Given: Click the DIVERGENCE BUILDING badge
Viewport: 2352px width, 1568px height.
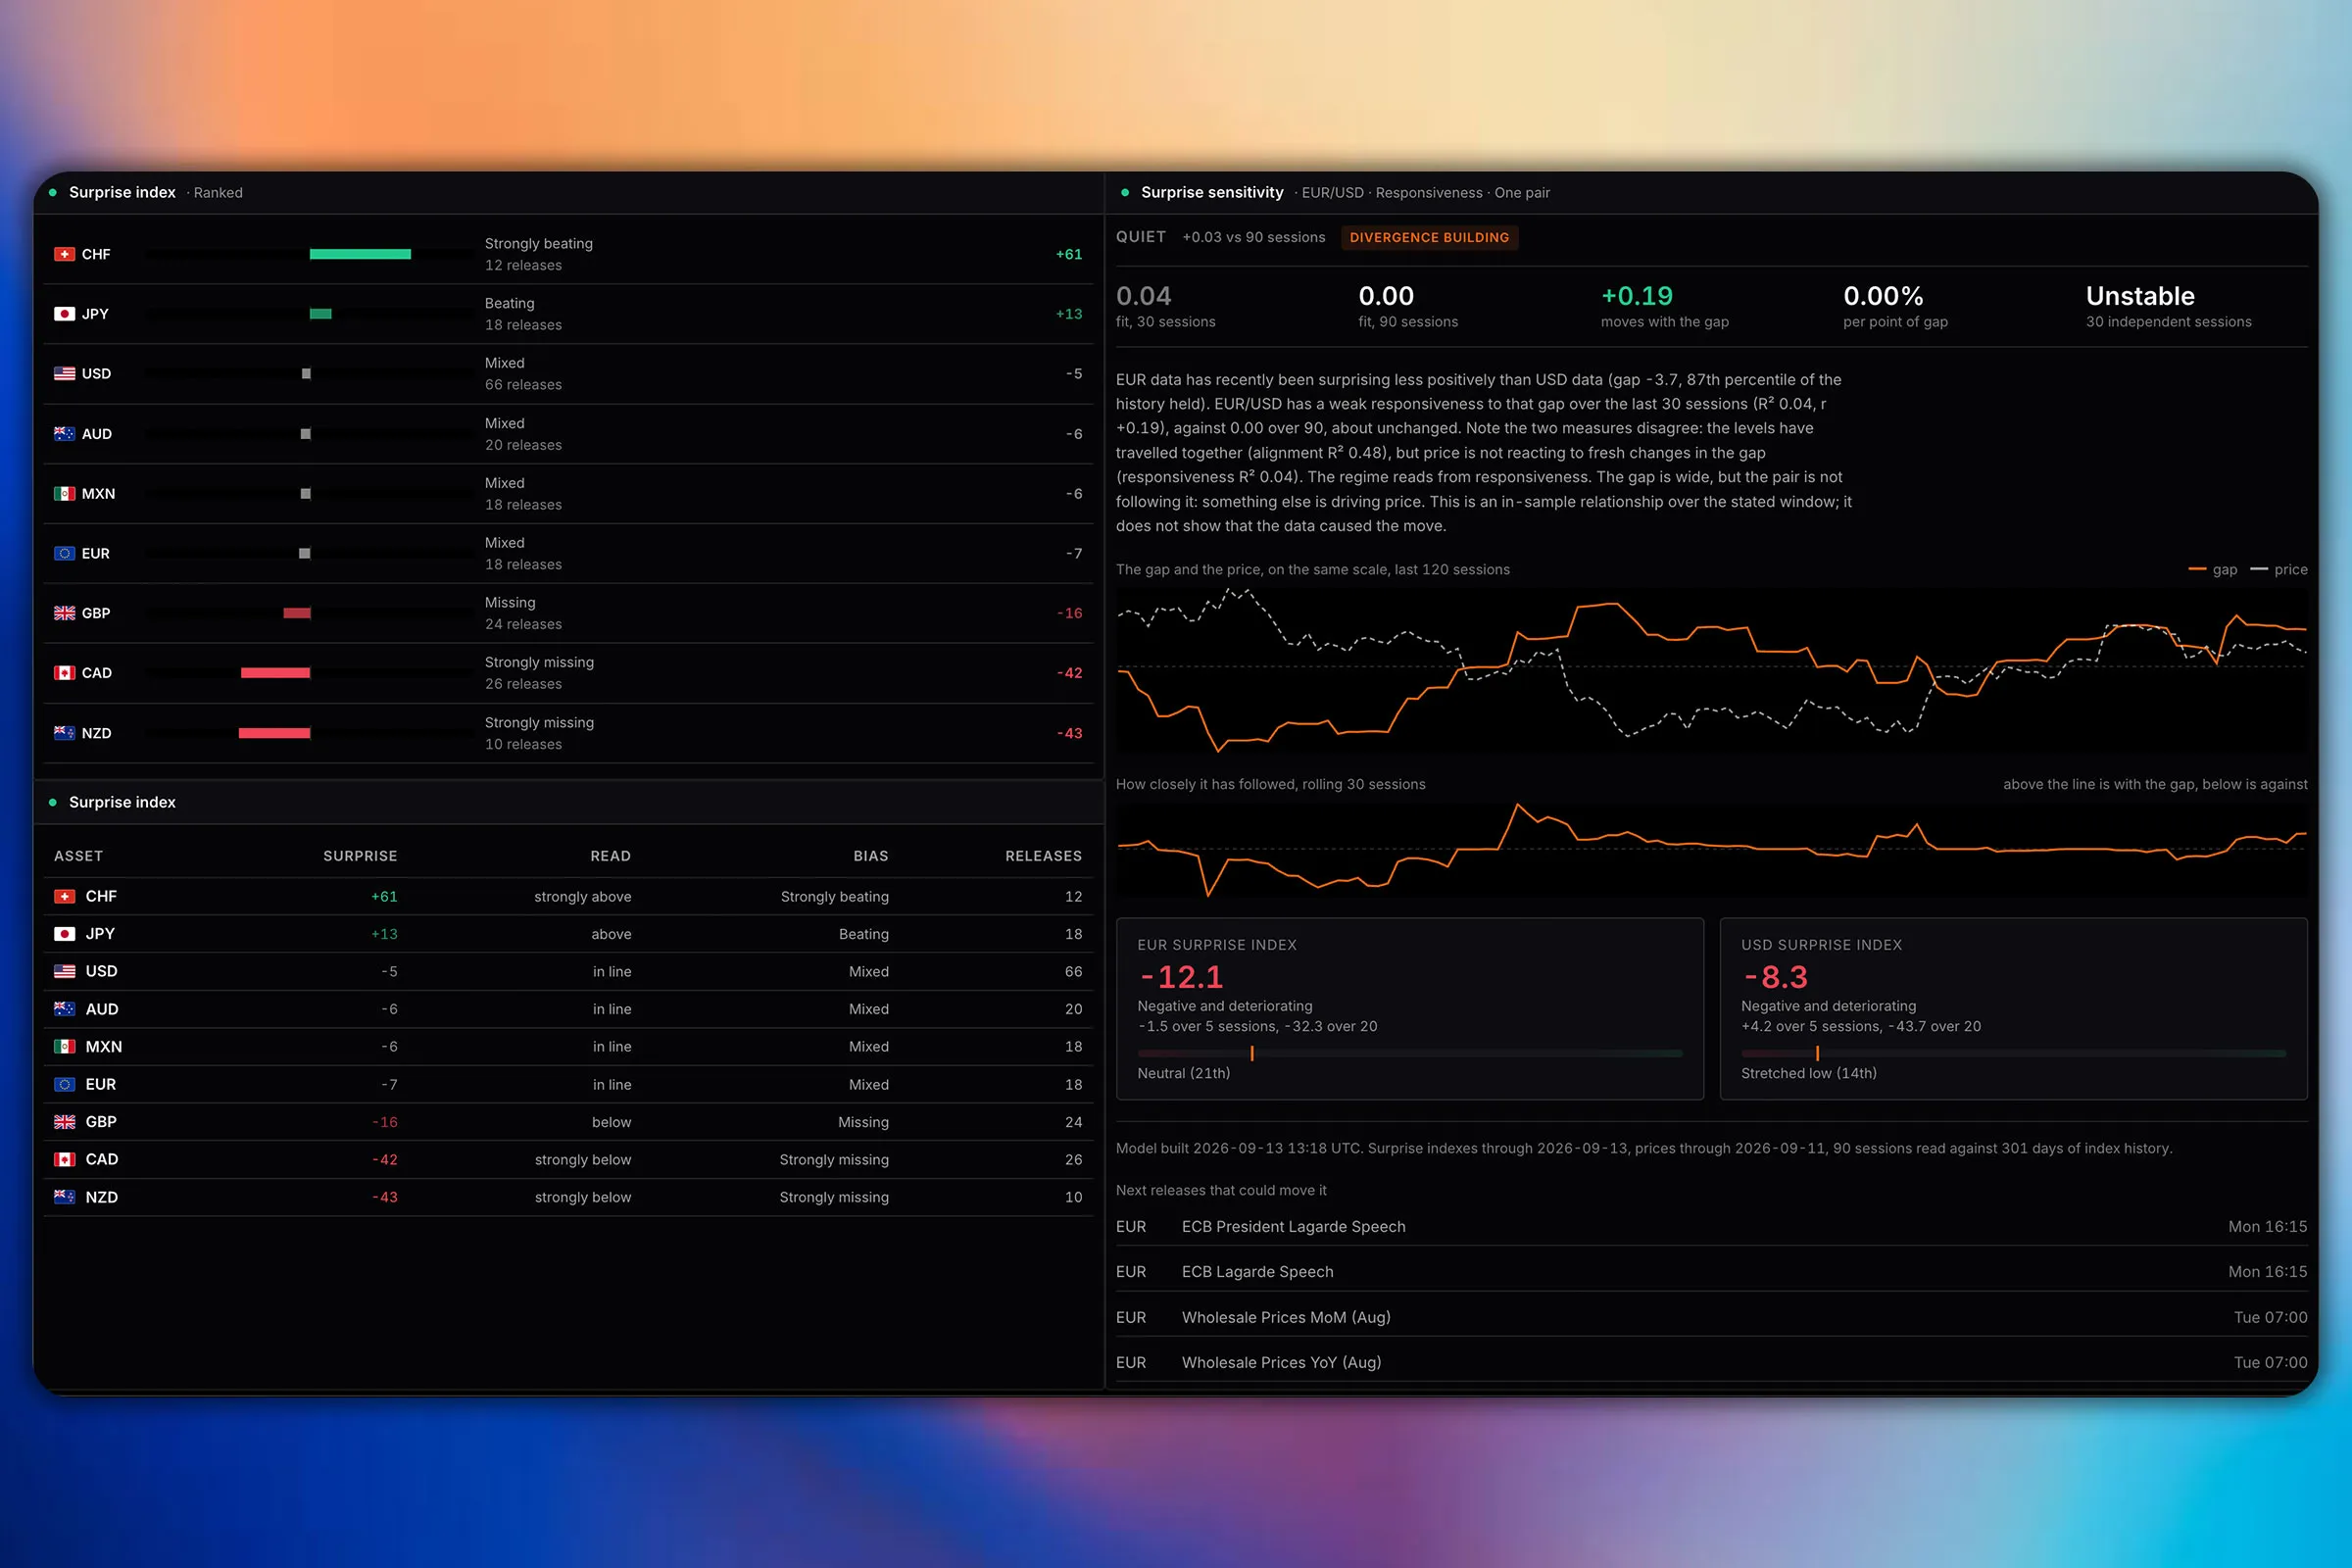Looking at the screenshot, I should 1429,238.
